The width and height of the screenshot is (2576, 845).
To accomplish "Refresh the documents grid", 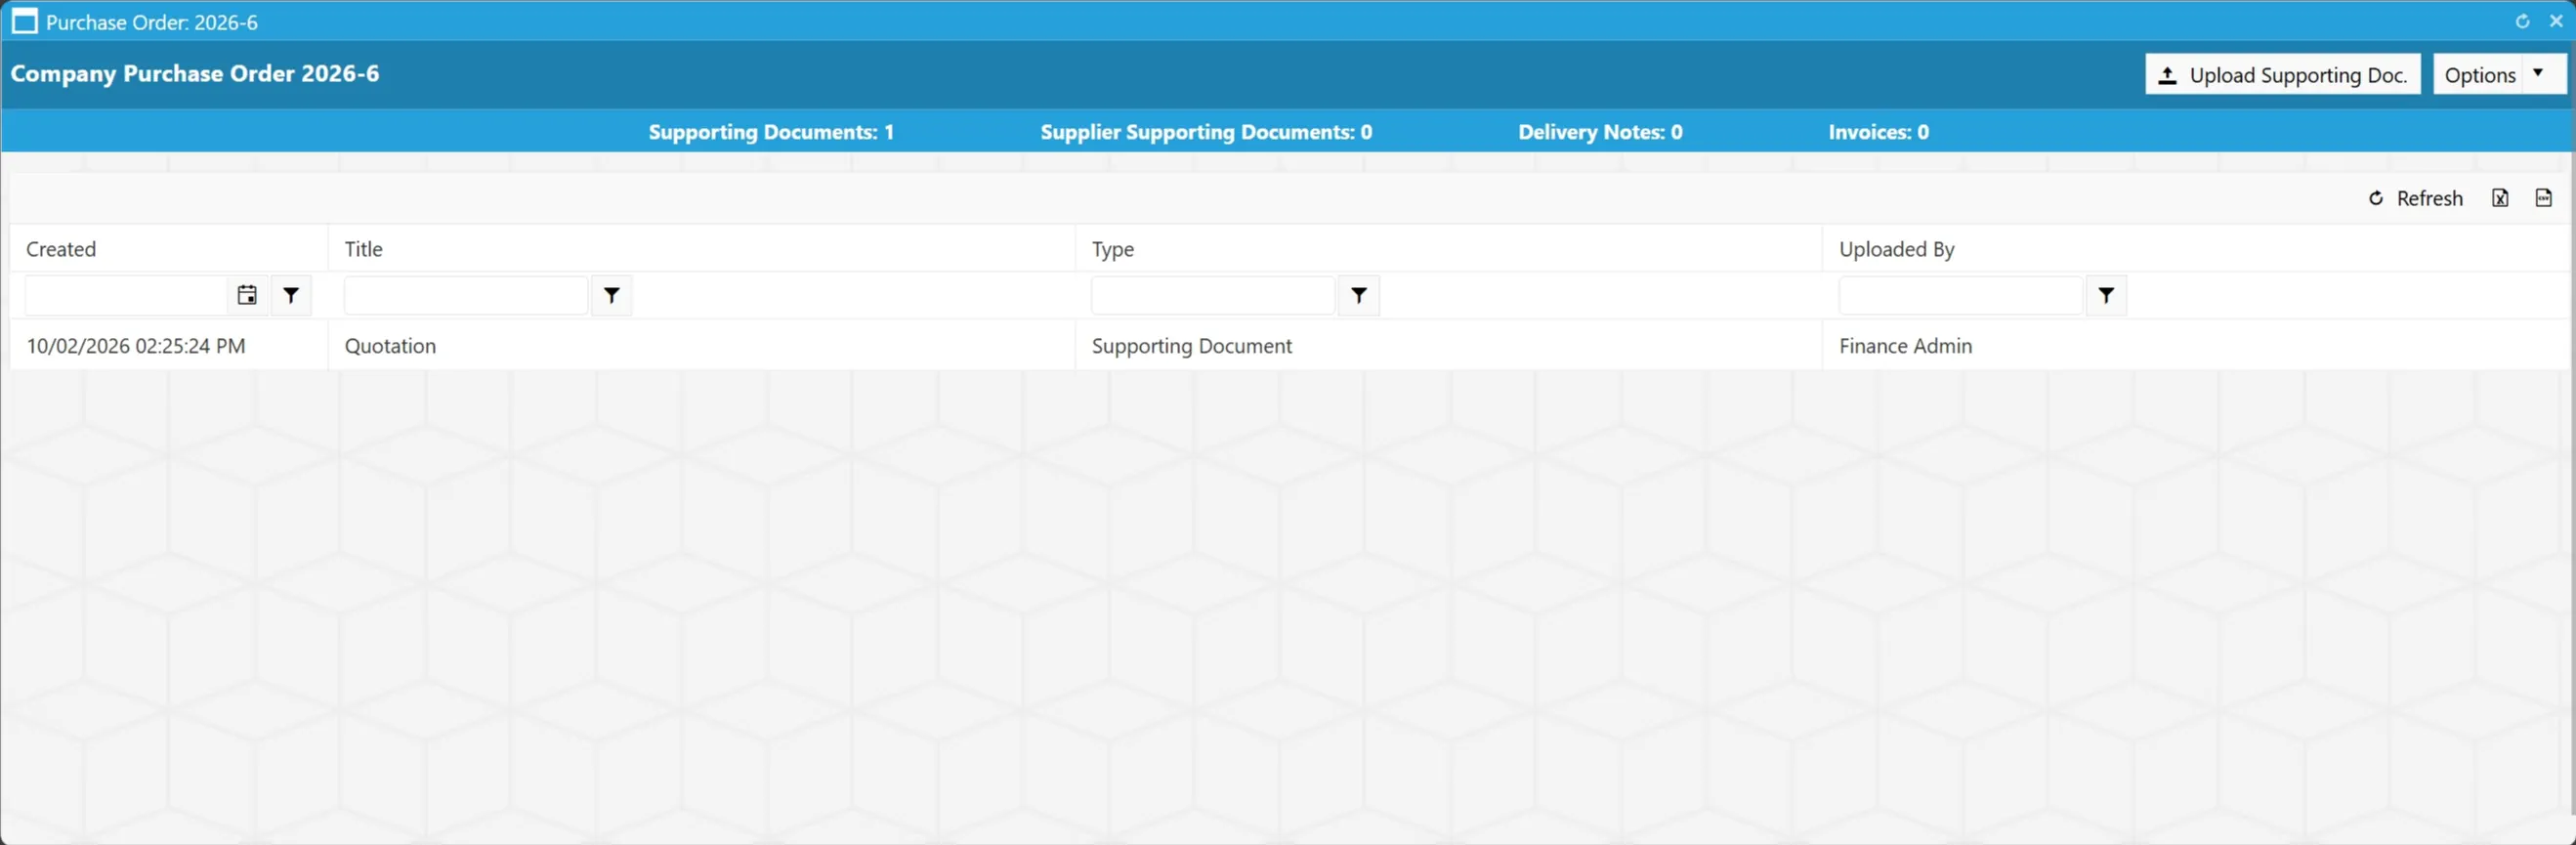I will click(x=2415, y=198).
